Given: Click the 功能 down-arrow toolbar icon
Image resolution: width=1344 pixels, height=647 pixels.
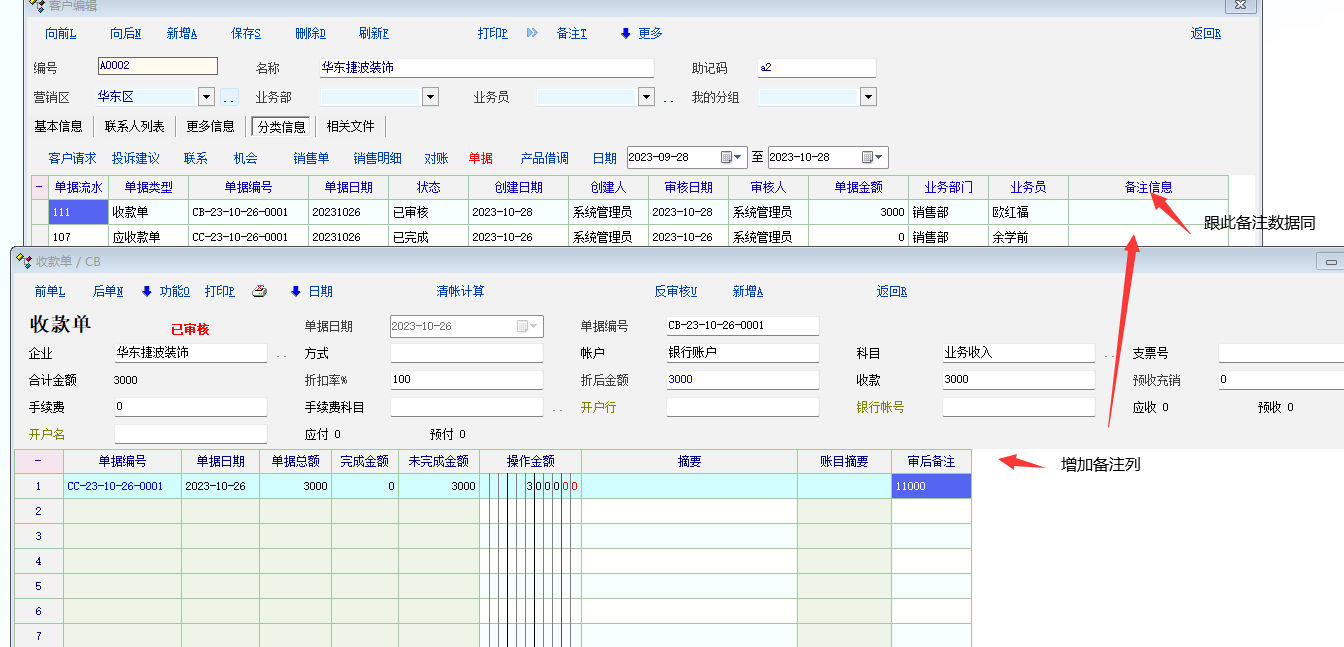Looking at the screenshot, I should click(147, 292).
